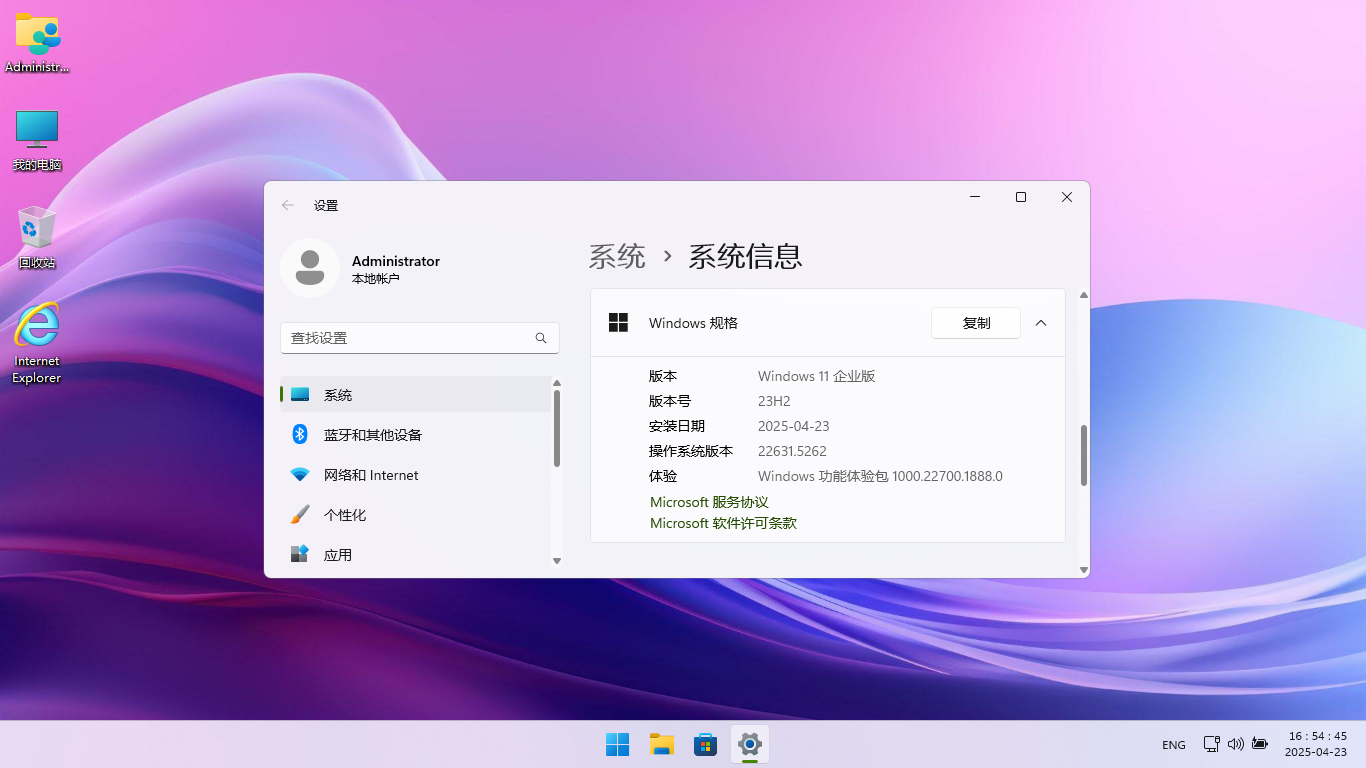Click the ENG input language indicator

tap(1174, 745)
